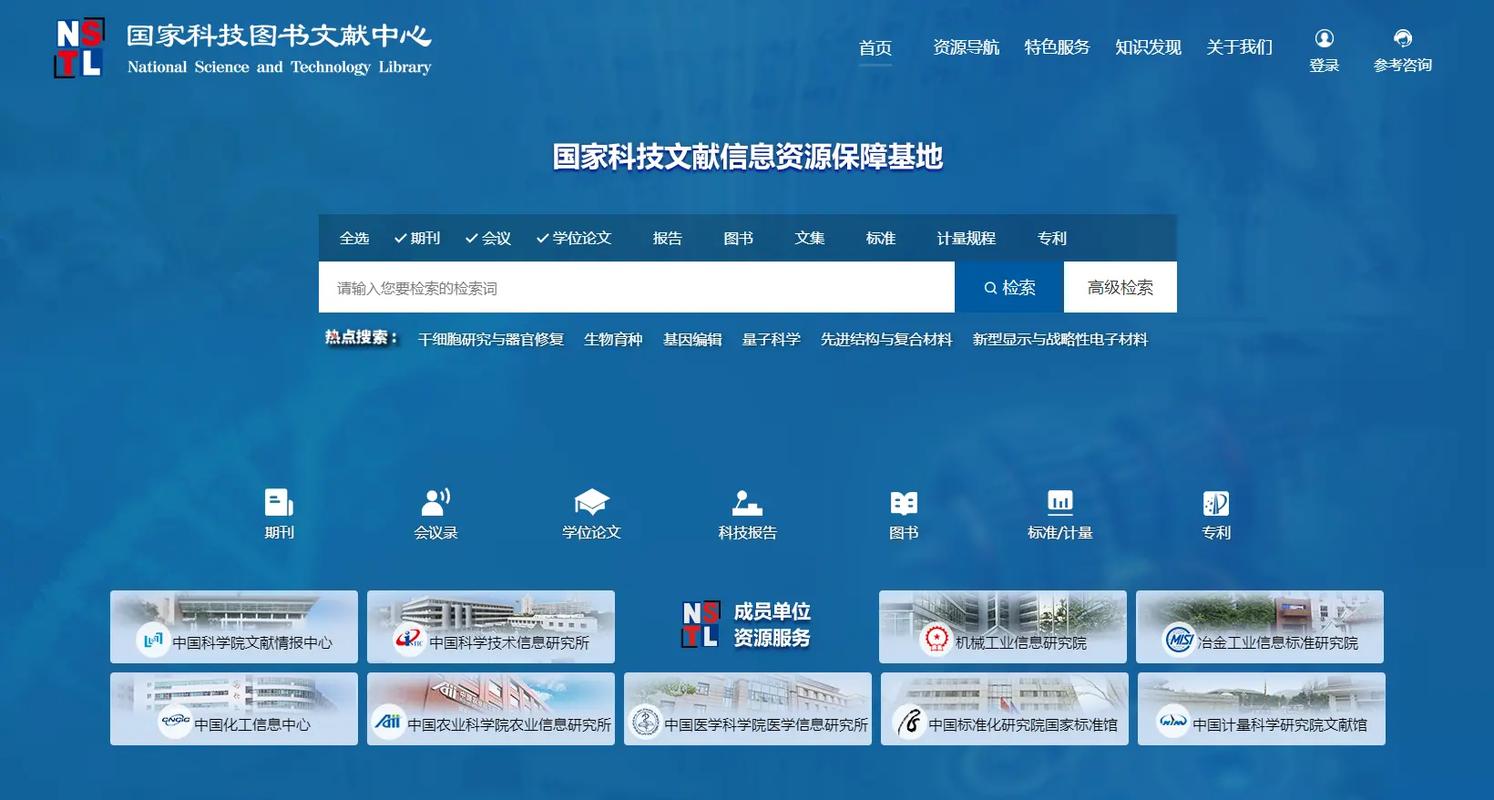Click the 国家科技图书文献中心 title text
1494x800 pixels.
pos(279,36)
